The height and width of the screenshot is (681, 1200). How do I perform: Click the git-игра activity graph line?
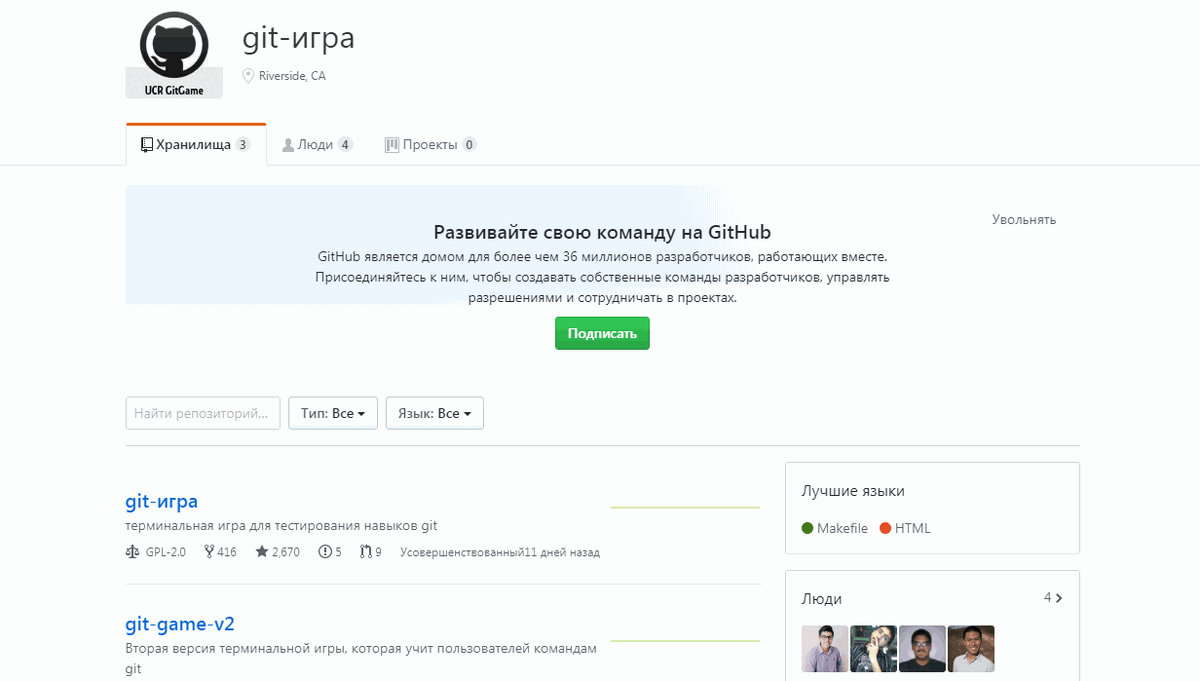click(686, 507)
